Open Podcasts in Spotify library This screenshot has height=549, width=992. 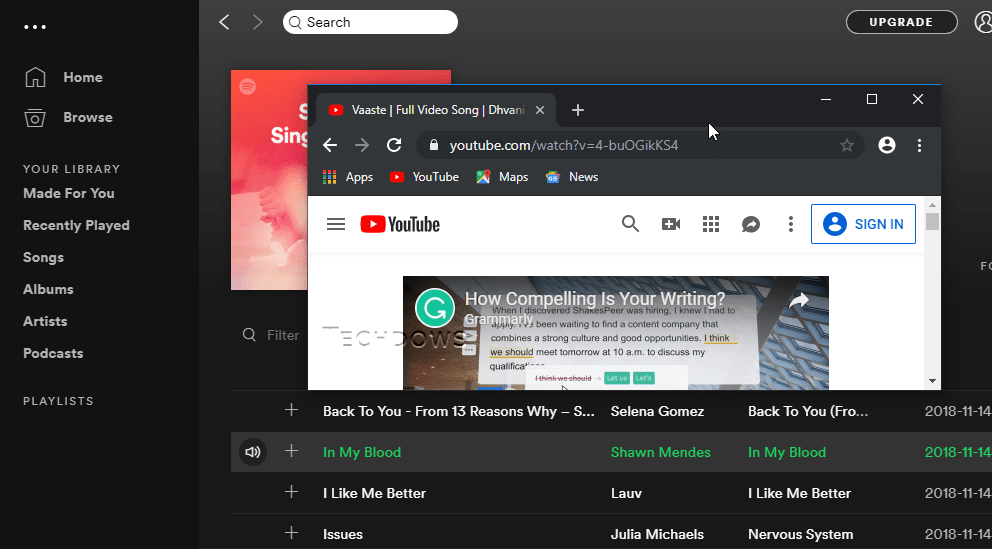coord(53,353)
